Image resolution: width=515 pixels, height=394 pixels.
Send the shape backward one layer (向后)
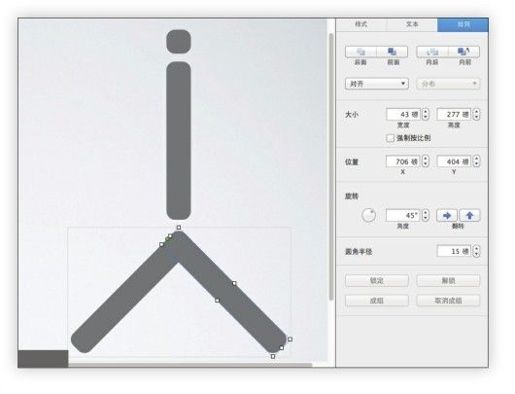click(x=432, y=52)
